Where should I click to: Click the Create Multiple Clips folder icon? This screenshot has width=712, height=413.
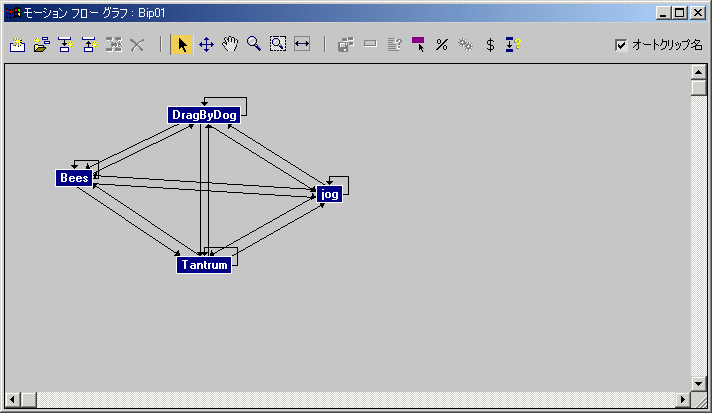click(41, 44)
